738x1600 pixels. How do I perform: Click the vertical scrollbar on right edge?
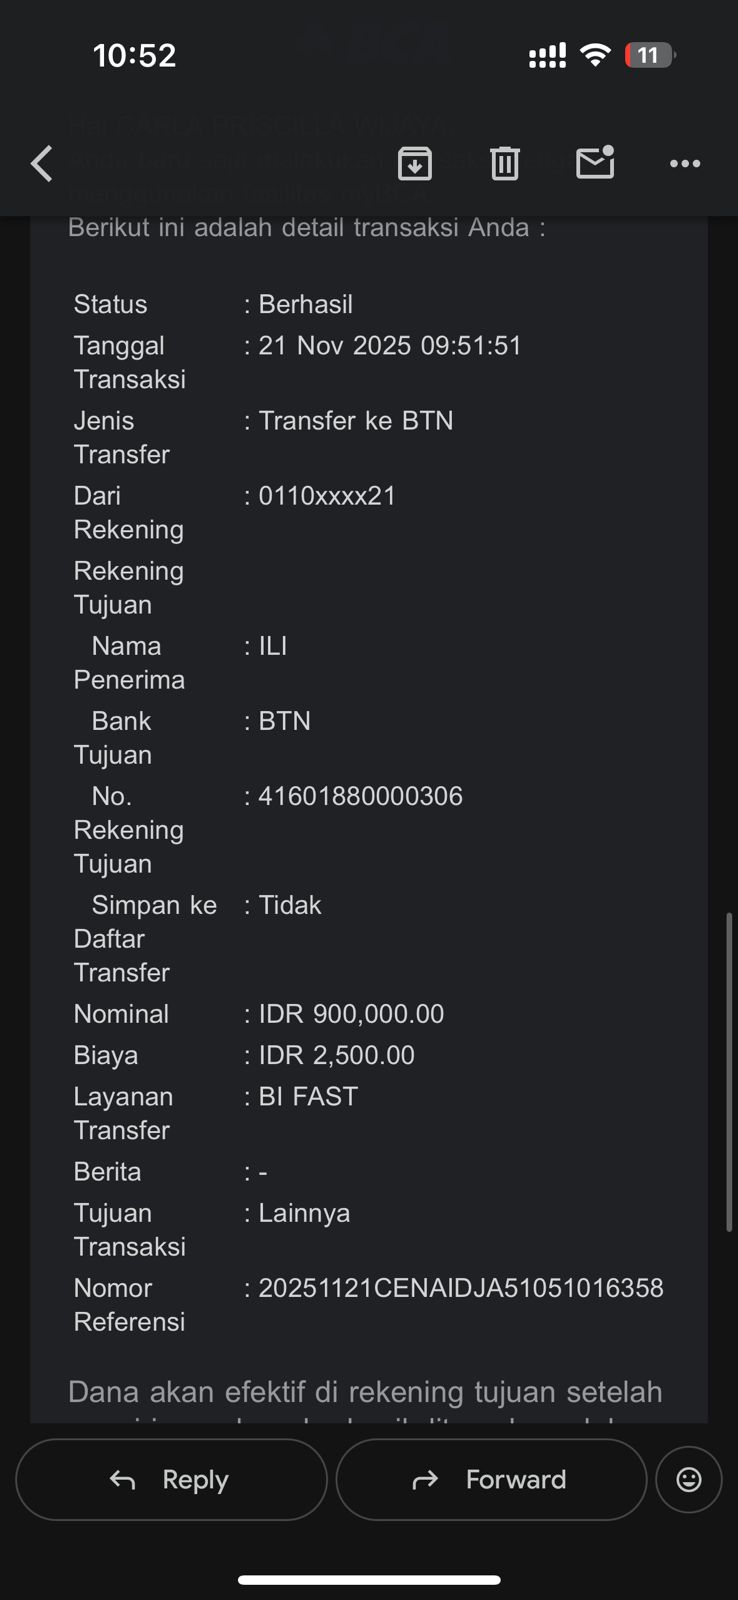[x=729, y=1070]
